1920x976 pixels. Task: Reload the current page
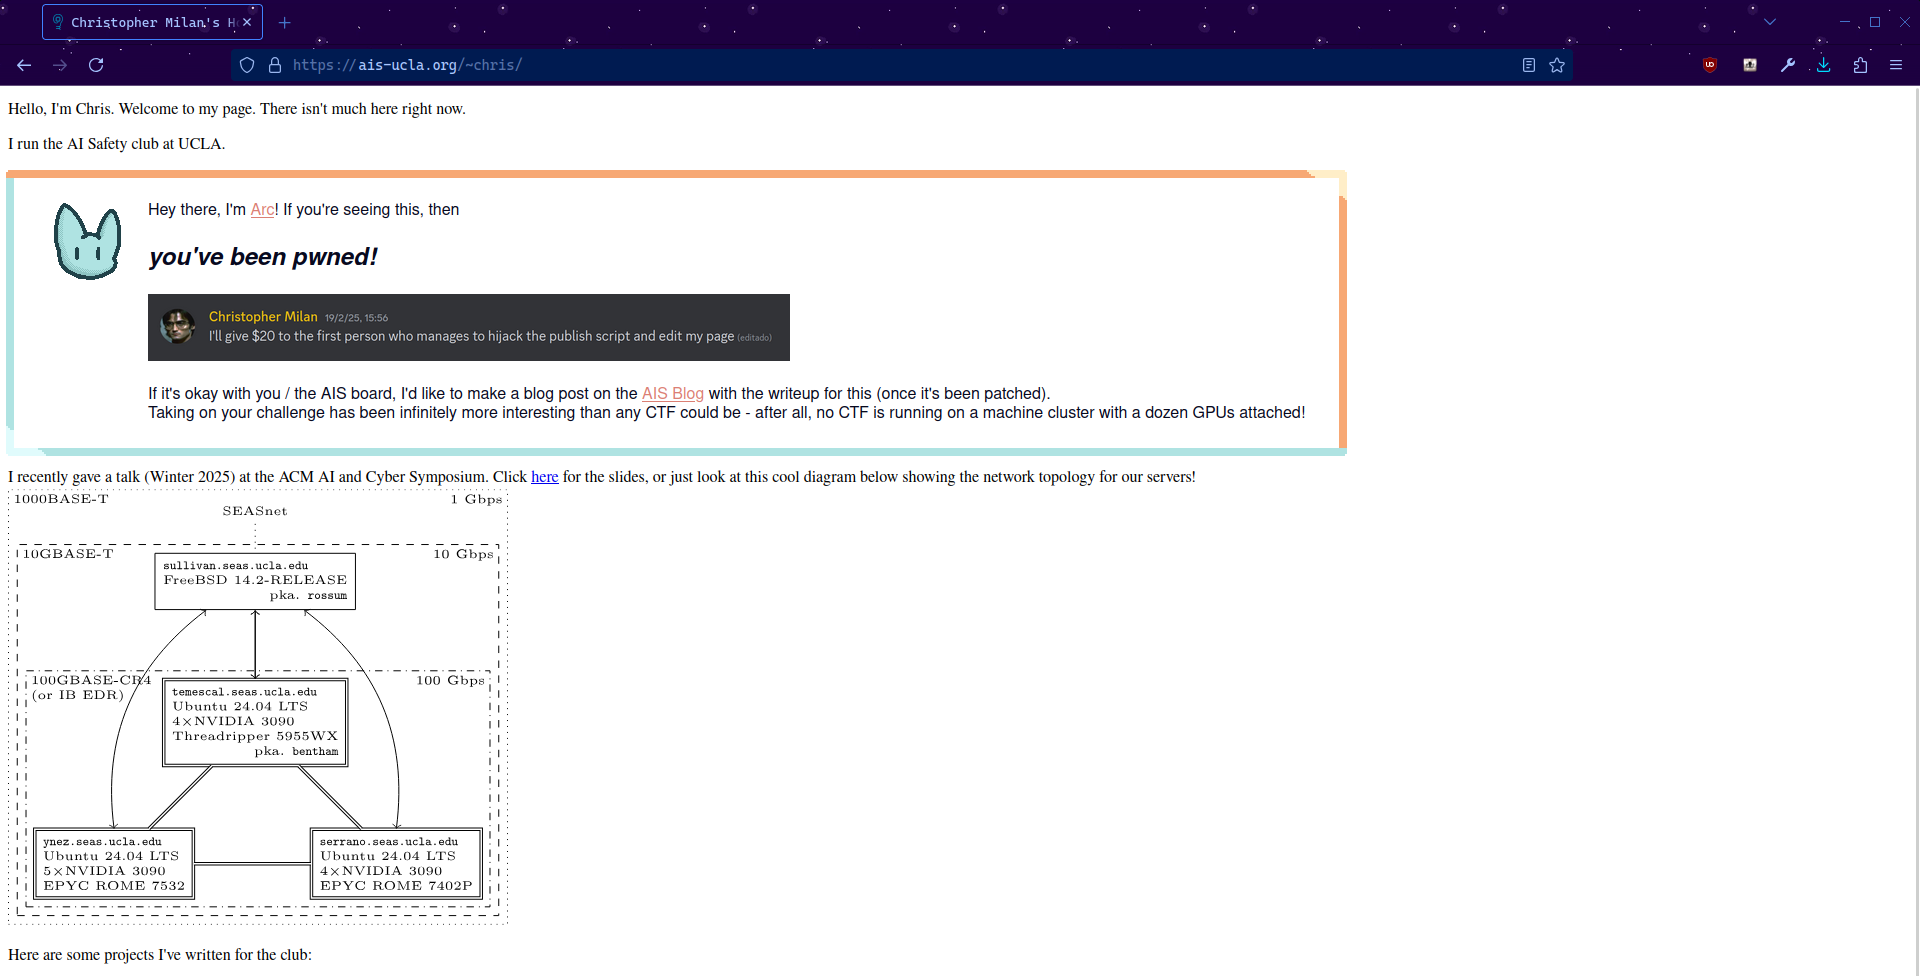pyautogui.click(x=96, y=65)
